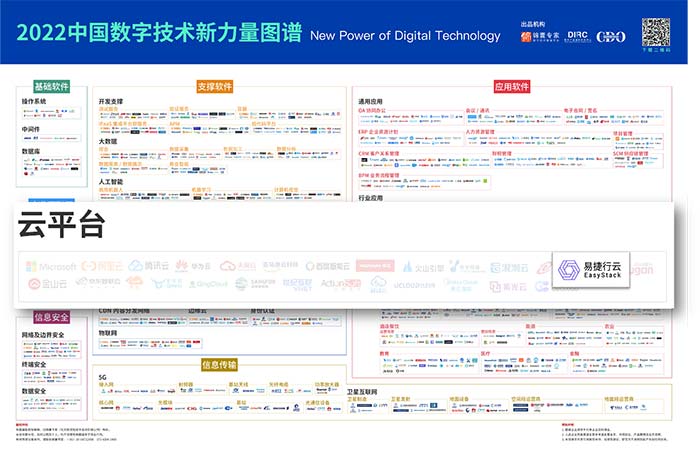Click the QR code in the header
Viewport: 700px width, 451px height.
(656, 32)
